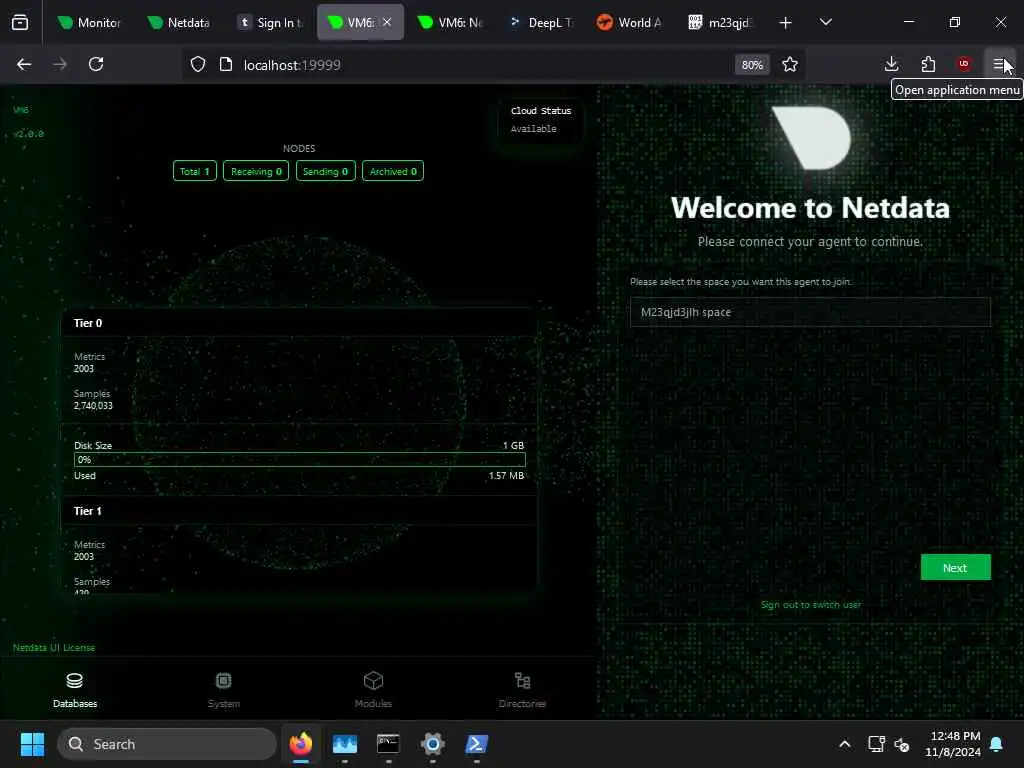Click the Total 1 nodes badge

click(195, 171)
